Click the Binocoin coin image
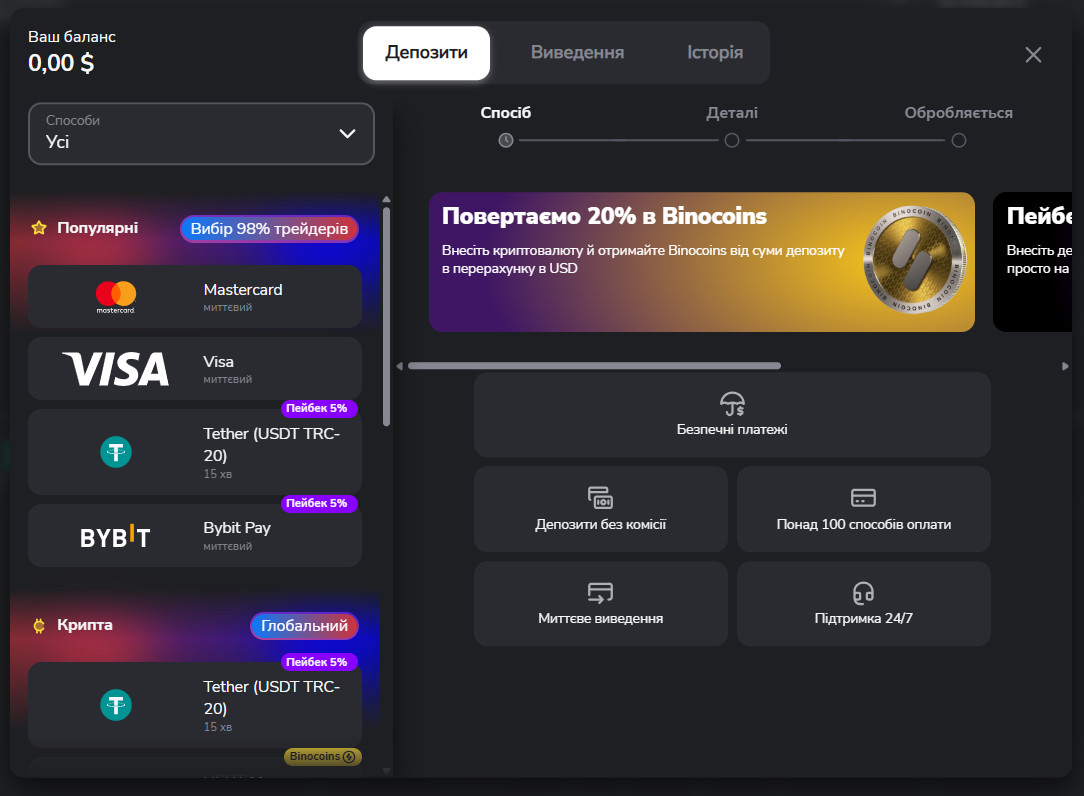 point(914,261)
